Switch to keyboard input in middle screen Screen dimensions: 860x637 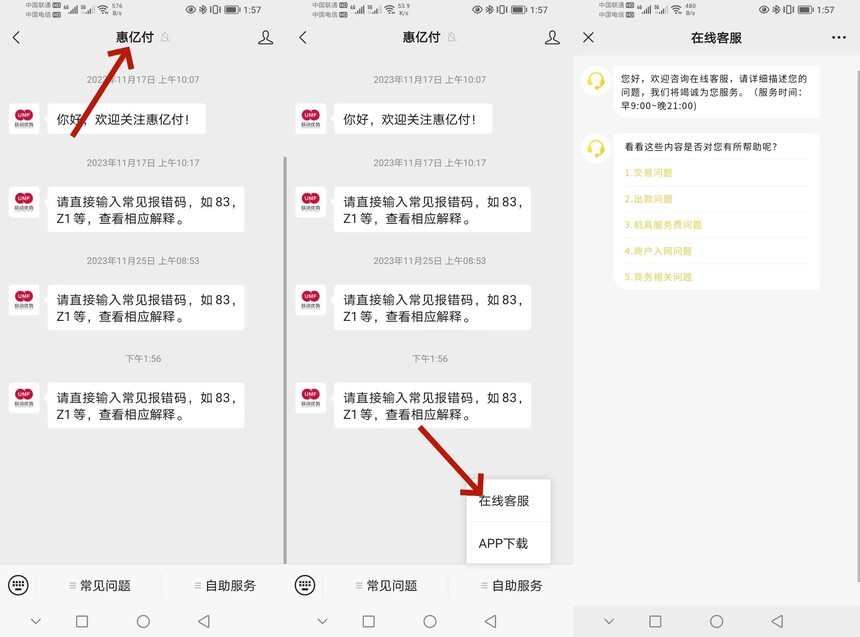pyautogui.click(x=305, y=585)
